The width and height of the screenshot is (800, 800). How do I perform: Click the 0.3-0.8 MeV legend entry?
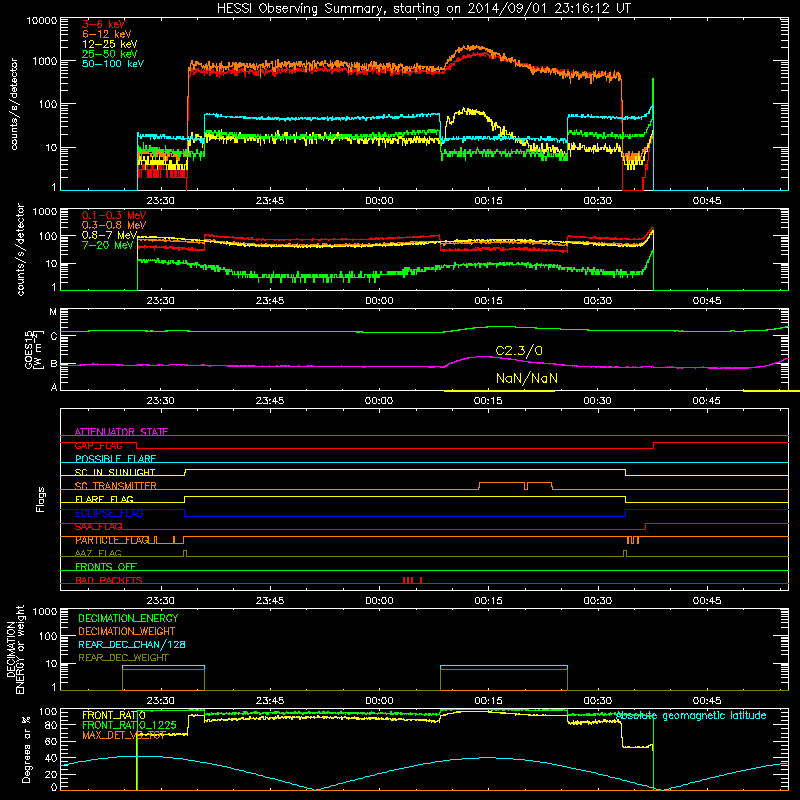click(113, 225)
